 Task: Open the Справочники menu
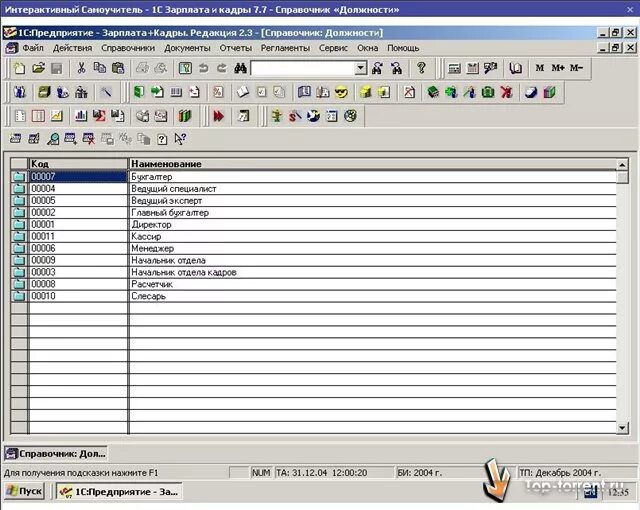(128, 48)
